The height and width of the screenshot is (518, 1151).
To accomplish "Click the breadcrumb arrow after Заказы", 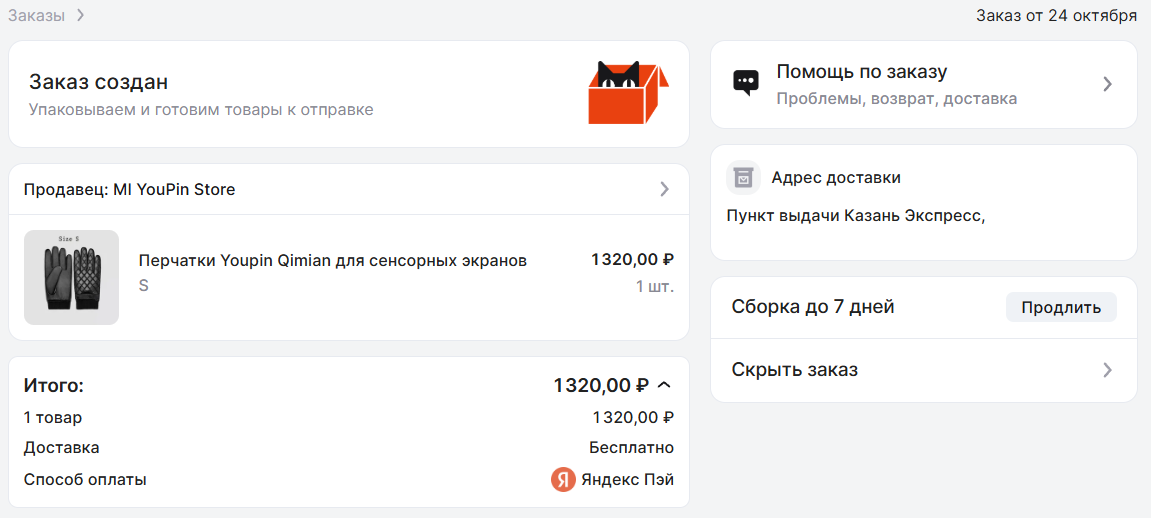I will pos(80,15).
